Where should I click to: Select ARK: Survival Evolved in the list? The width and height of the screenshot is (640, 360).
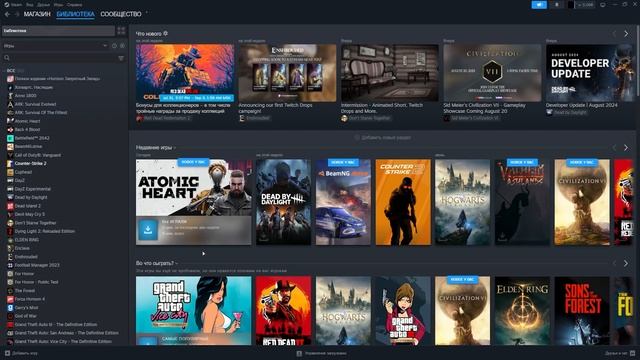pos(35,104)
